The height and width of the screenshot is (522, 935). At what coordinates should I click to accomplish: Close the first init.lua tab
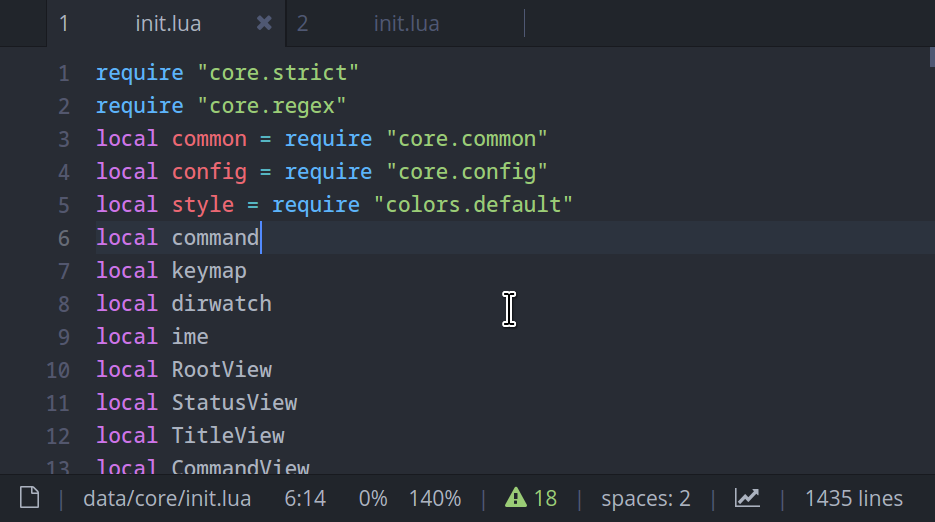[264, 23]
